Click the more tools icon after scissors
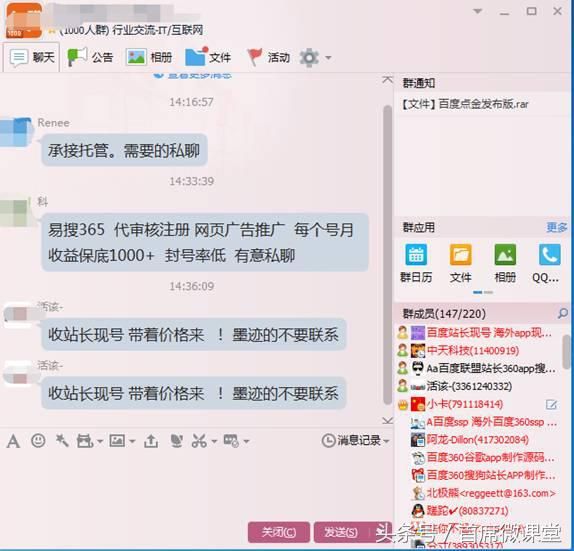 point(231,441)
